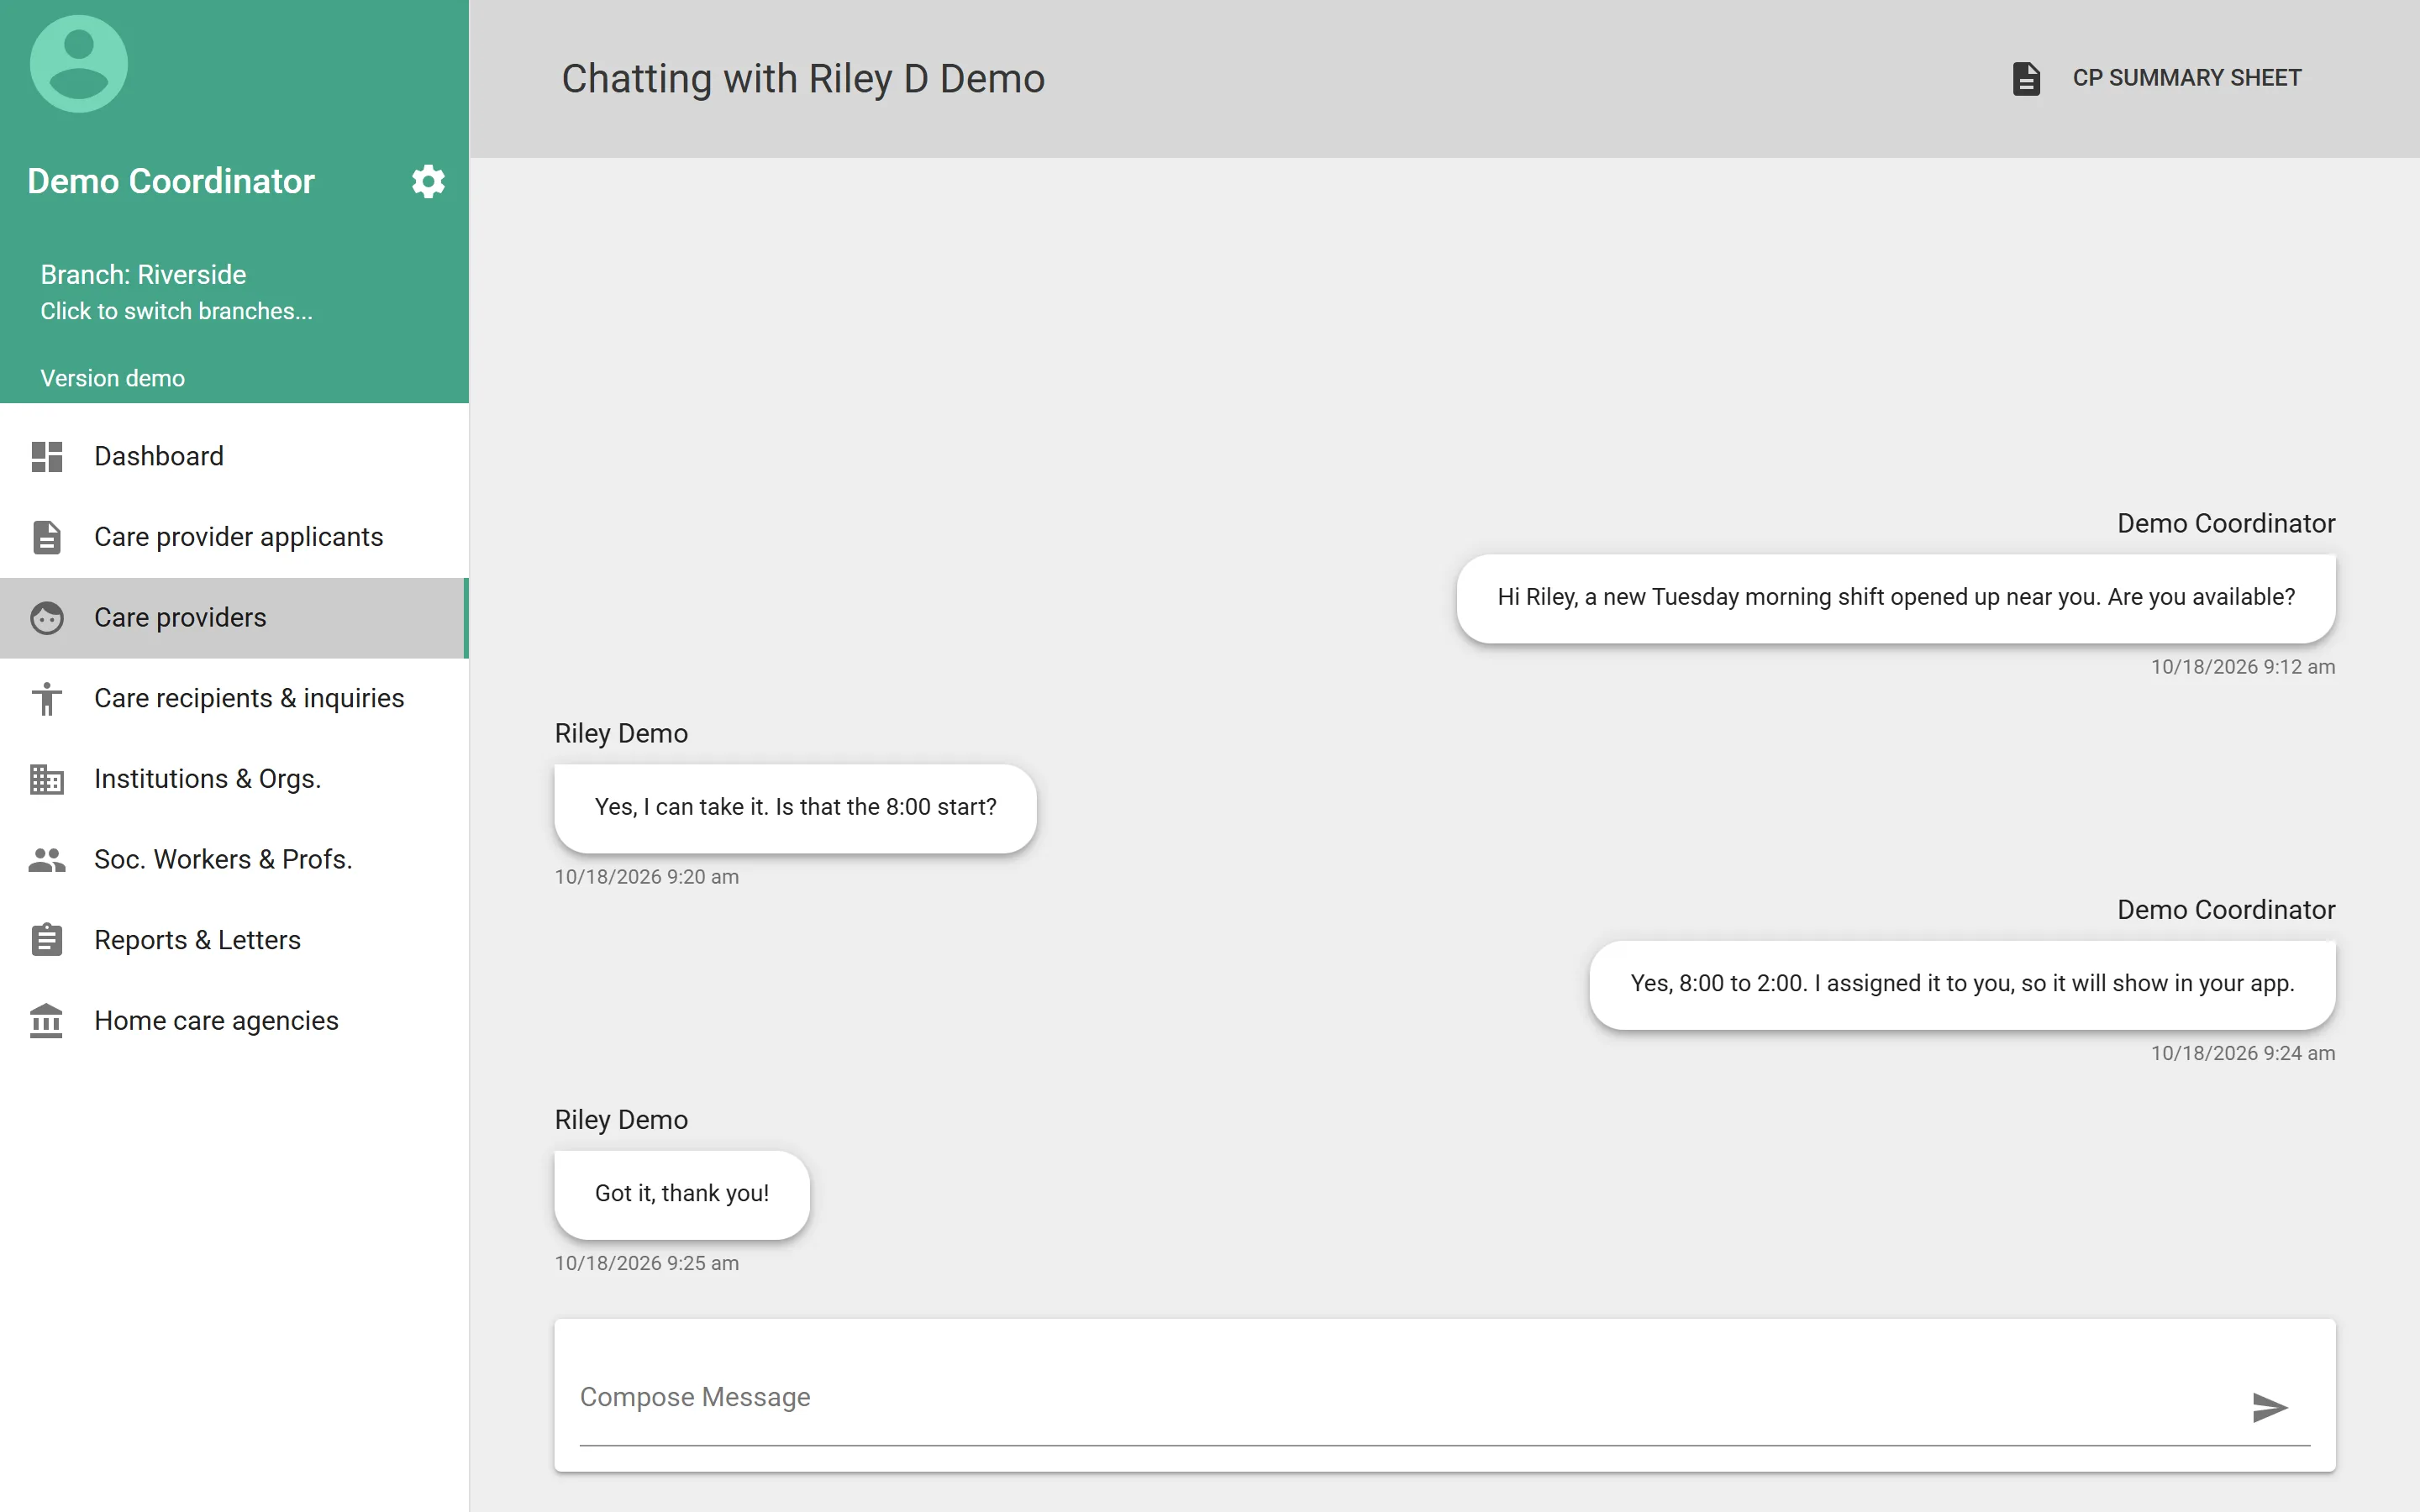Open settings via the gear icon
This screenshot has height=1512, width=2420.
[428, 181]
